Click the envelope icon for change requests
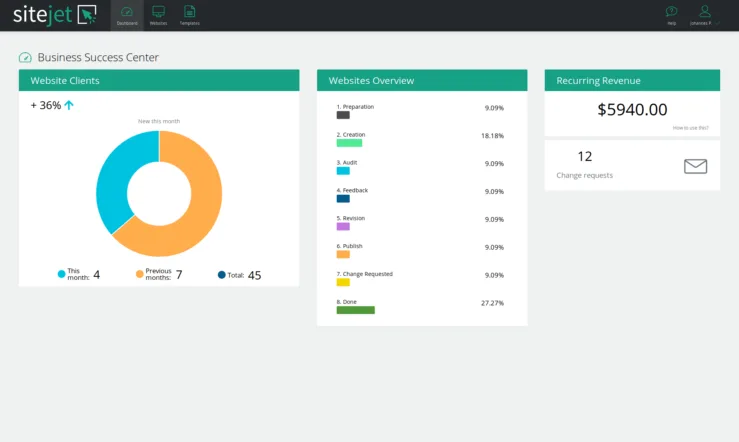This screenshot has height=442, width=739. 695,166
